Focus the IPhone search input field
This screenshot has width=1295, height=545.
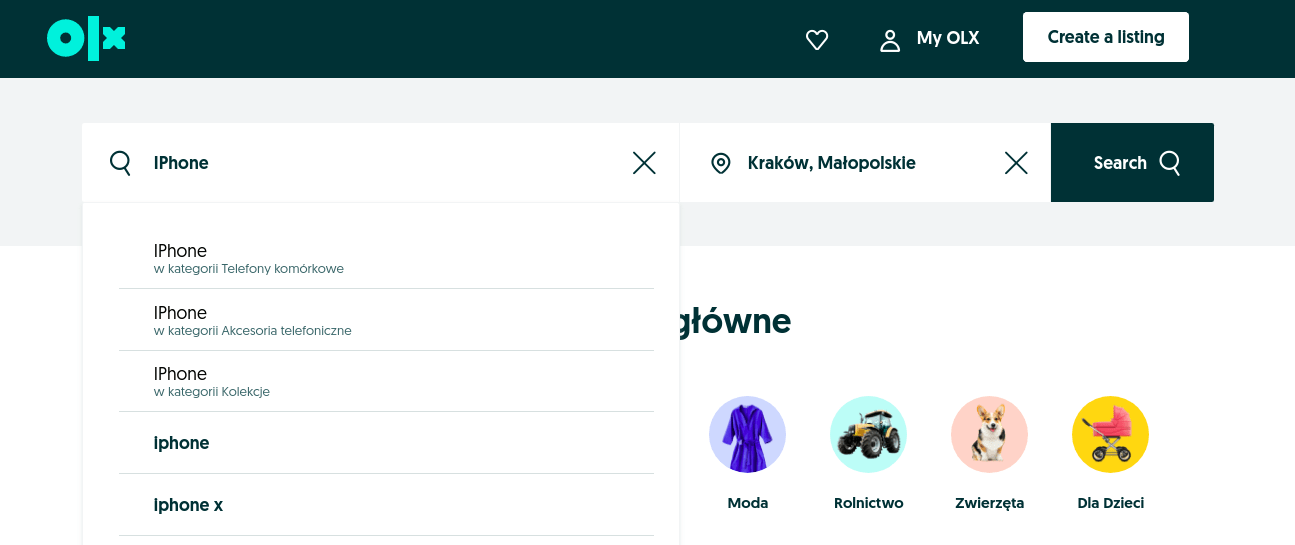(380, 163)
